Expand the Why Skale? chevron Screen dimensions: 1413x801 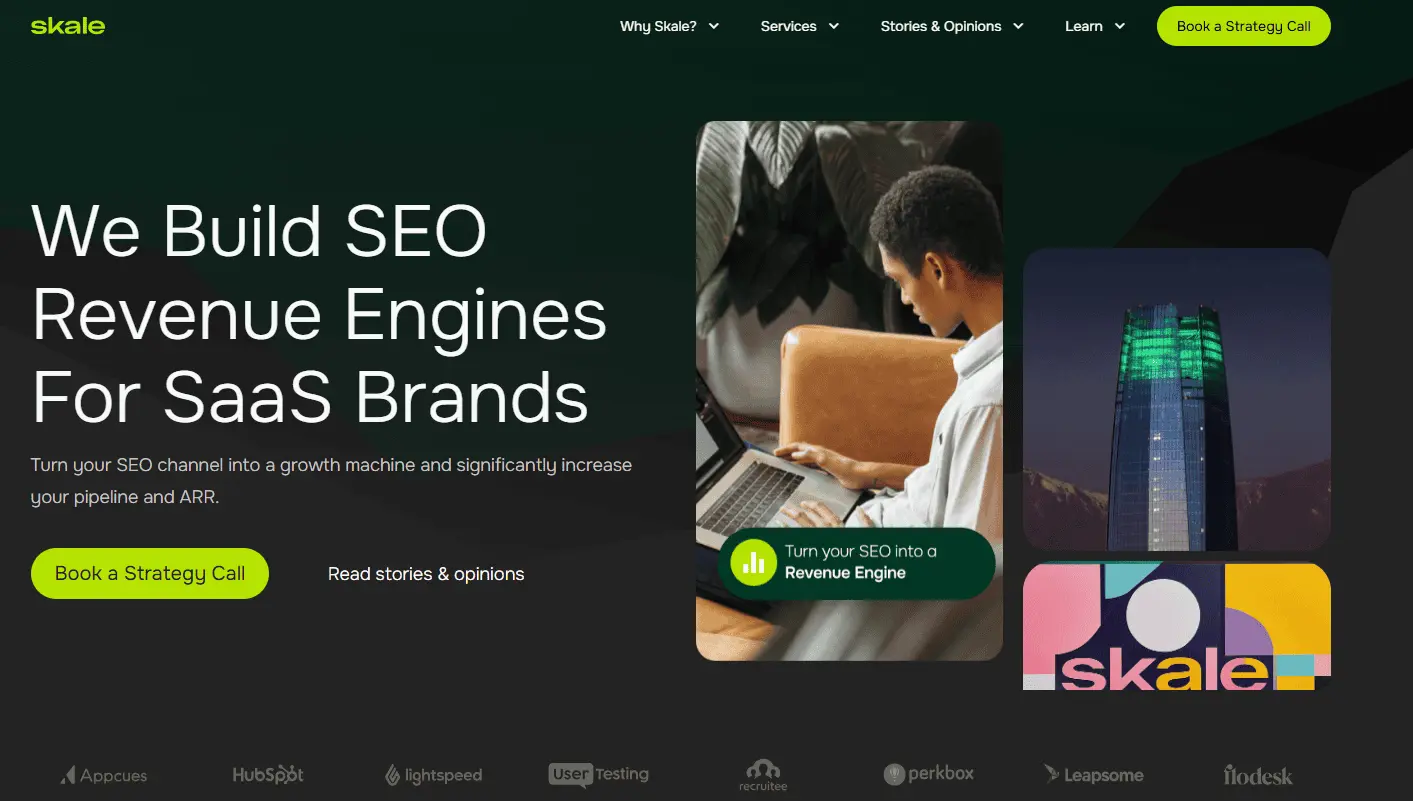tap(714, 26)
